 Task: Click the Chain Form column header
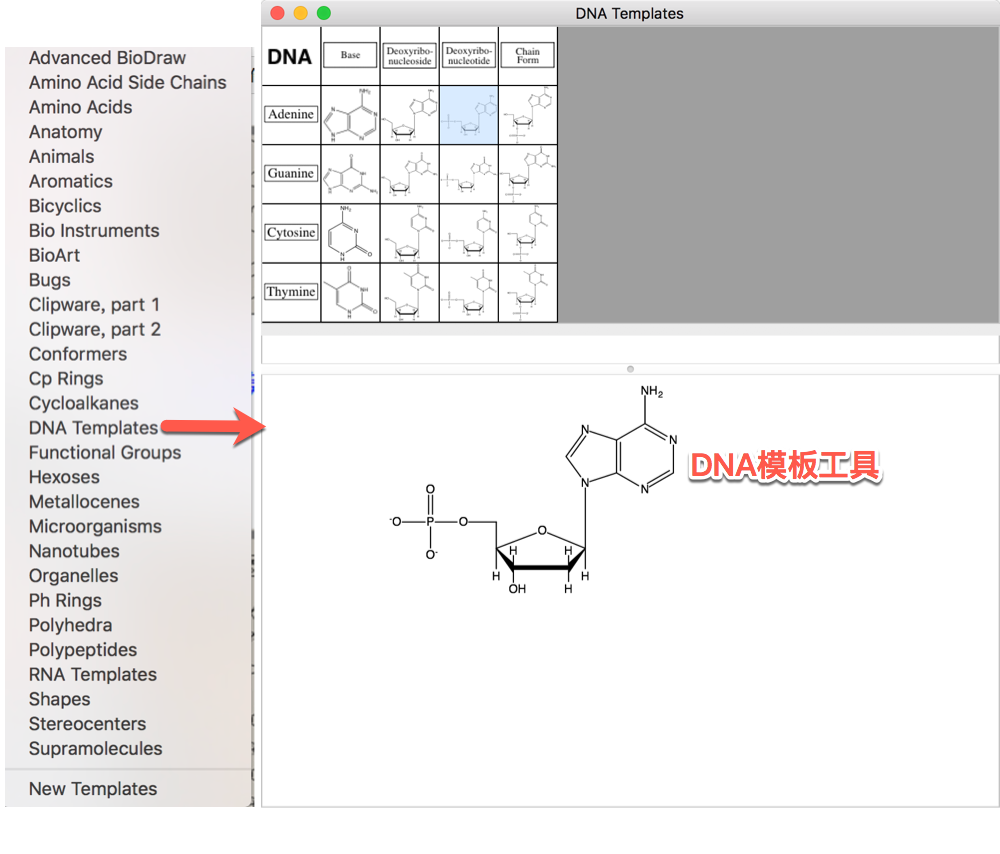(x=527, y=55)
